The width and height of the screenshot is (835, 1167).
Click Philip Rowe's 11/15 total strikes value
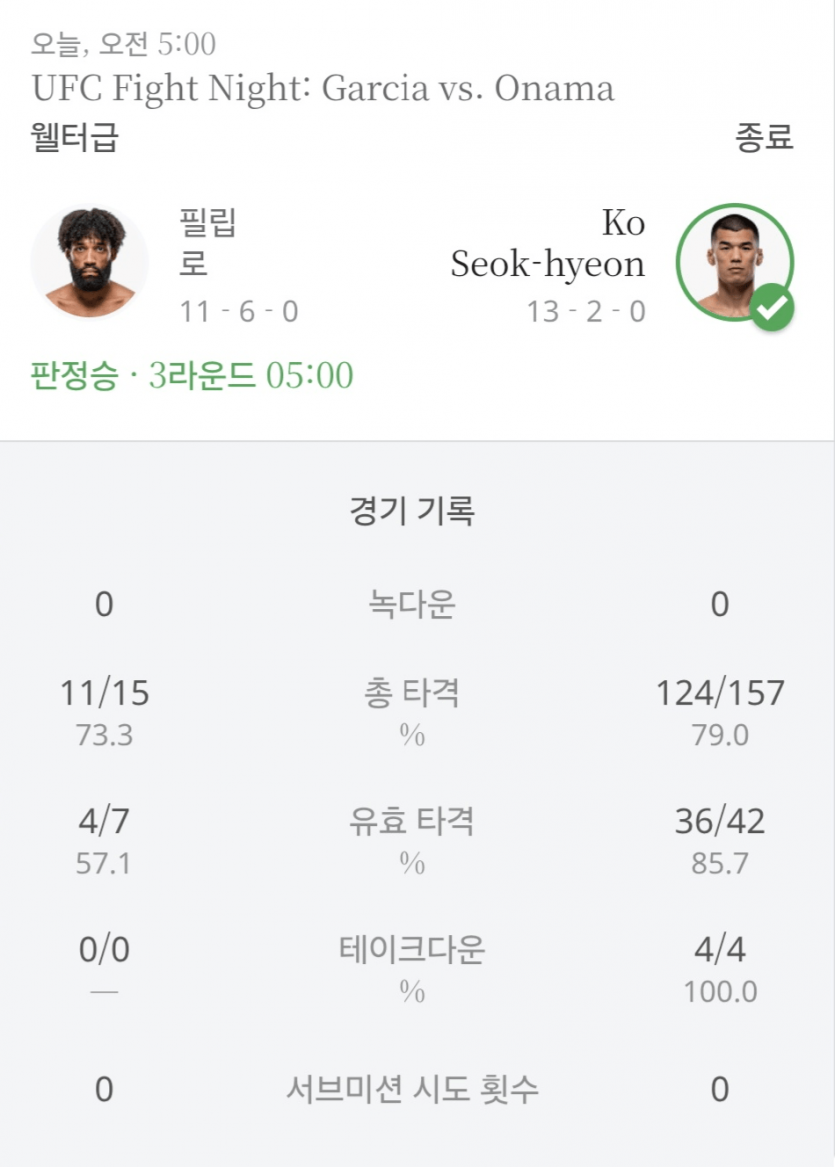(104, 693)
